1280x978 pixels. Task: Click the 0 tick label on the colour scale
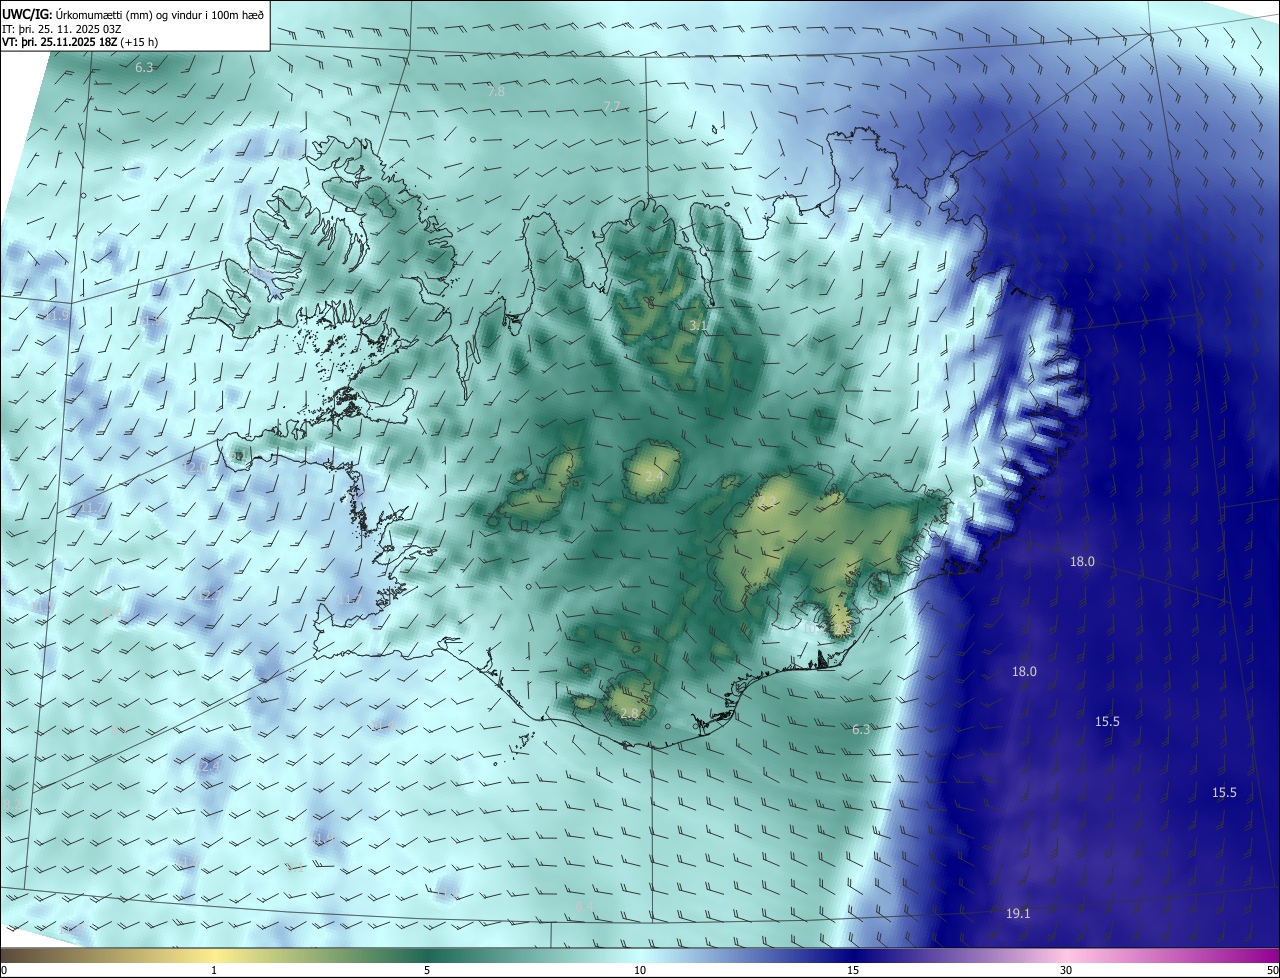[4, 970]
